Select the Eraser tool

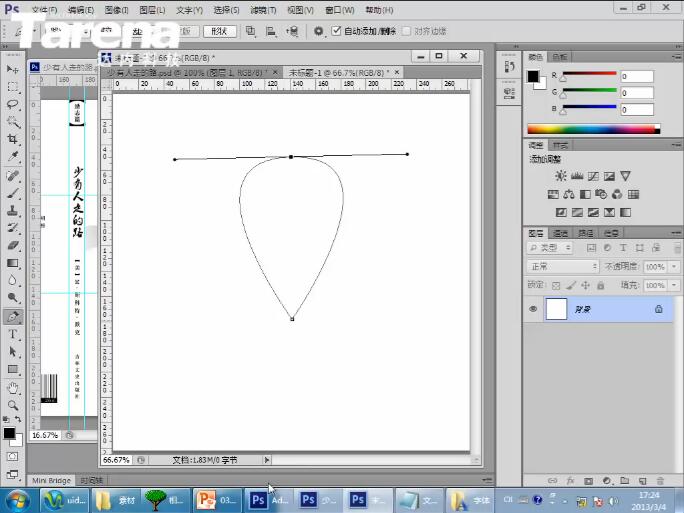[x=13, y=246]
